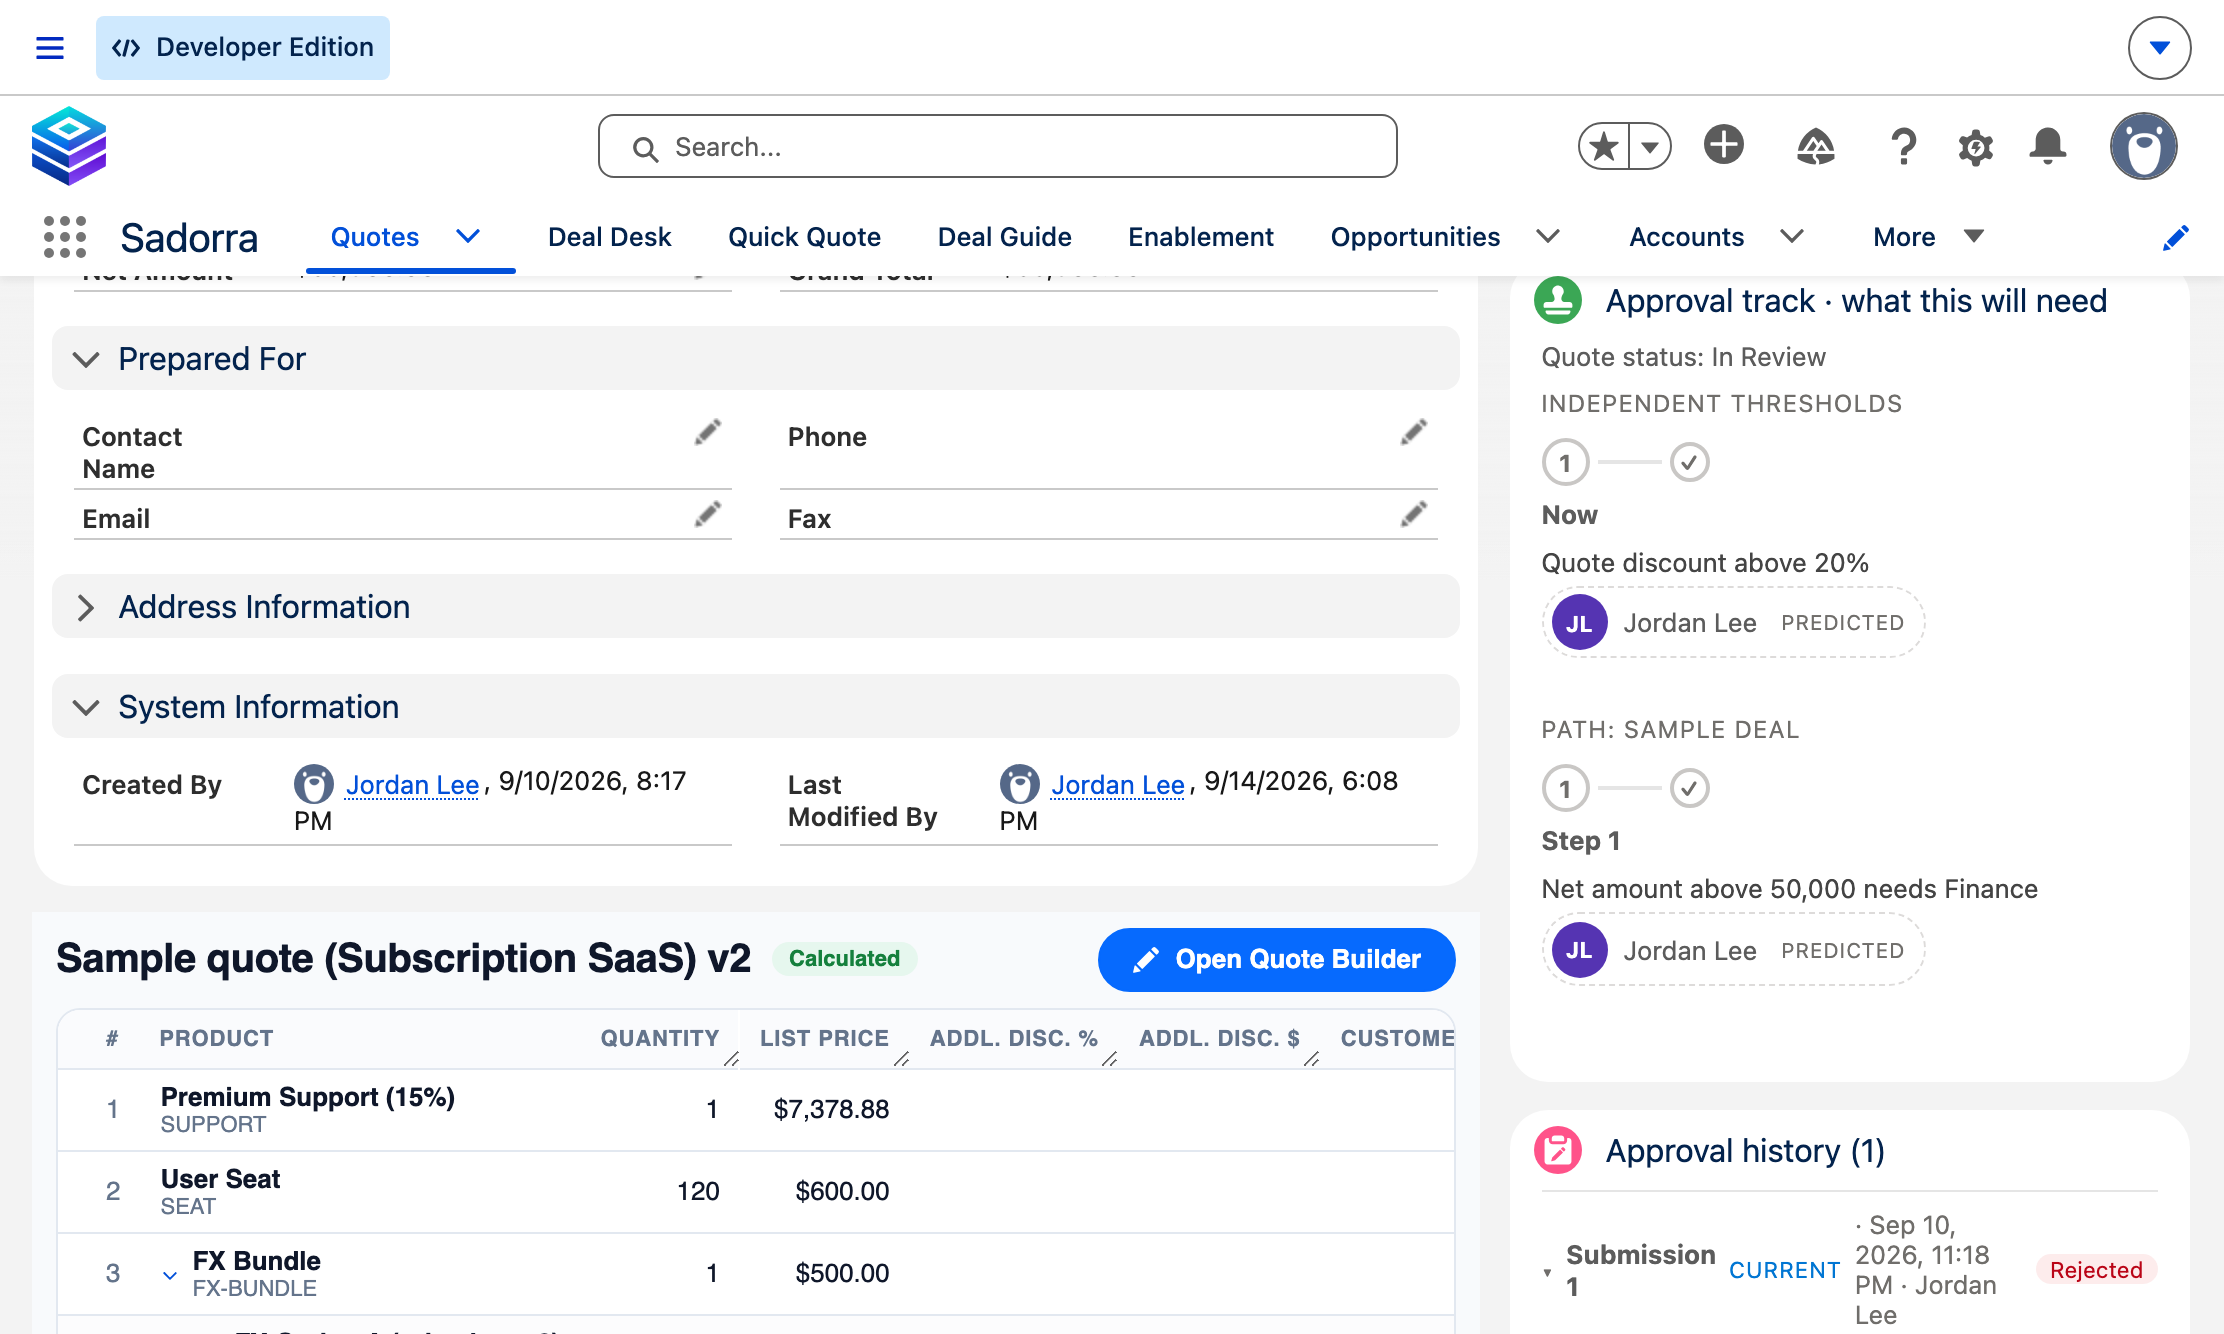2224x1334 pixels.
Task: Collapse the System Information section
Action: pos(87,707)
